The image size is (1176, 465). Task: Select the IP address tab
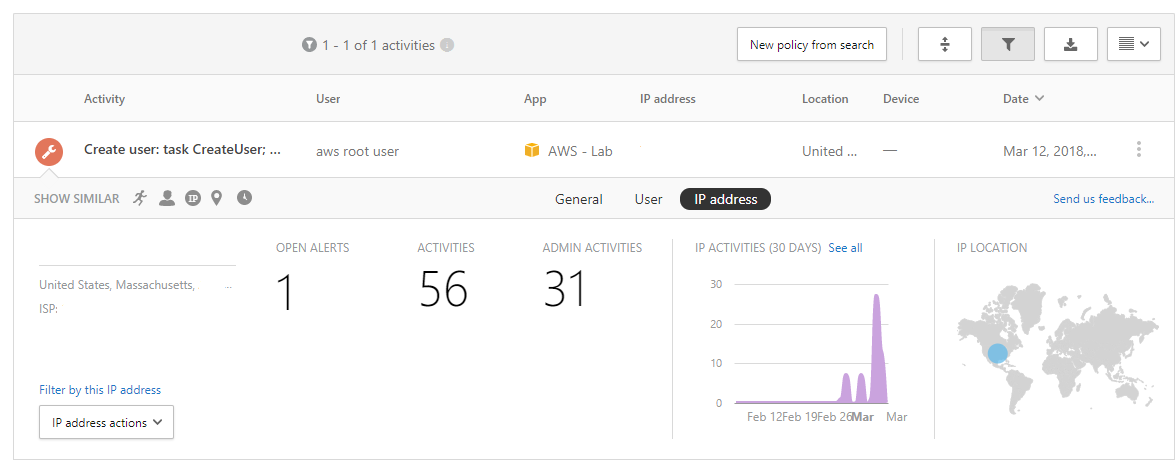coord(725,199)
